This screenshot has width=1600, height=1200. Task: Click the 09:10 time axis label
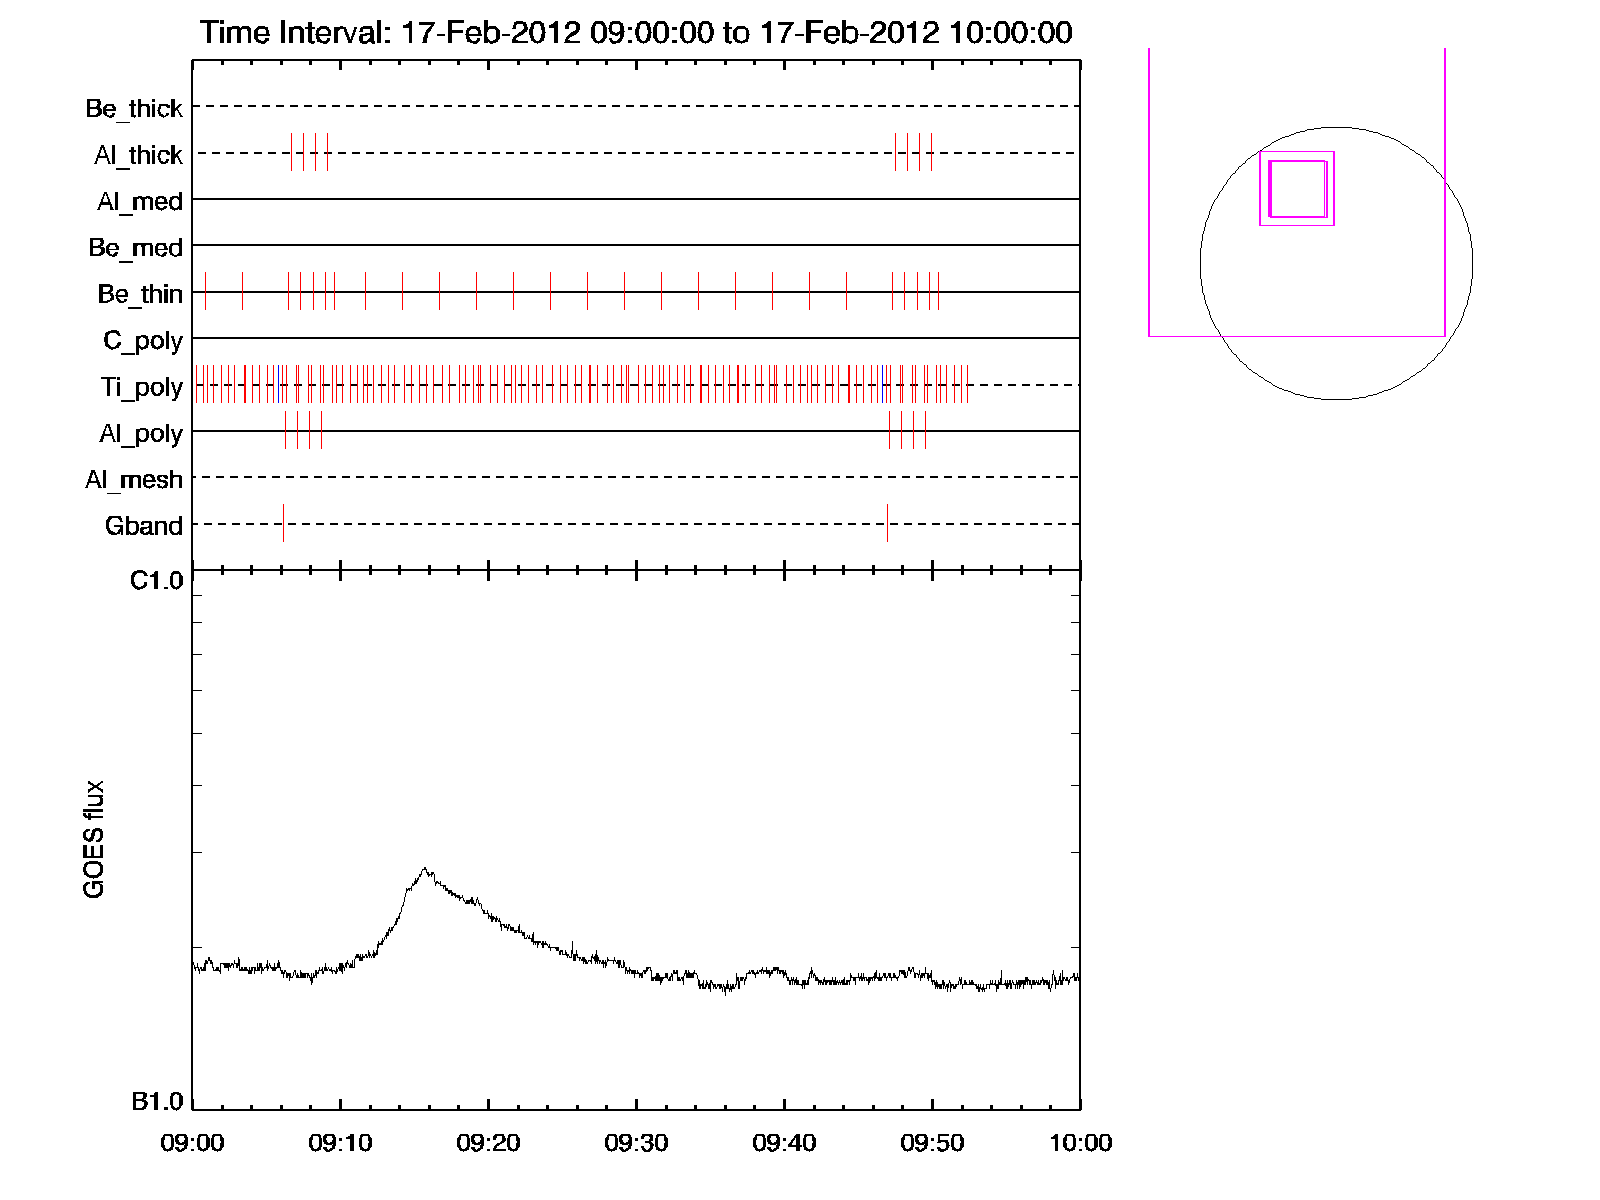point(340,1143)
